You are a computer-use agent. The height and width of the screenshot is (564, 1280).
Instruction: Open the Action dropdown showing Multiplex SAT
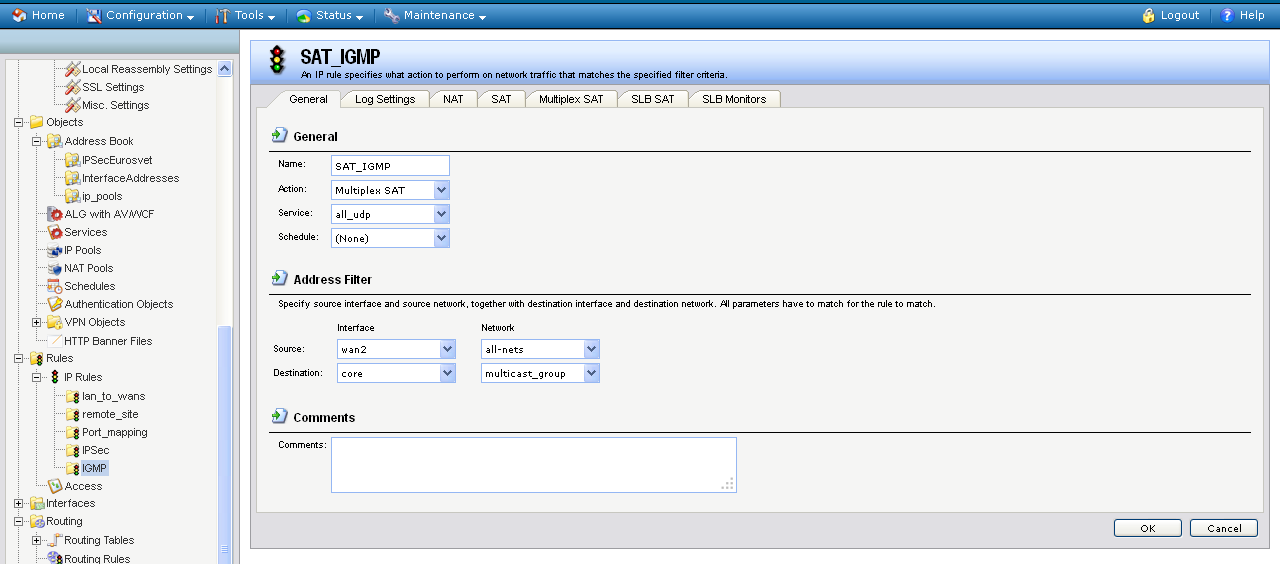click(442, 190)
